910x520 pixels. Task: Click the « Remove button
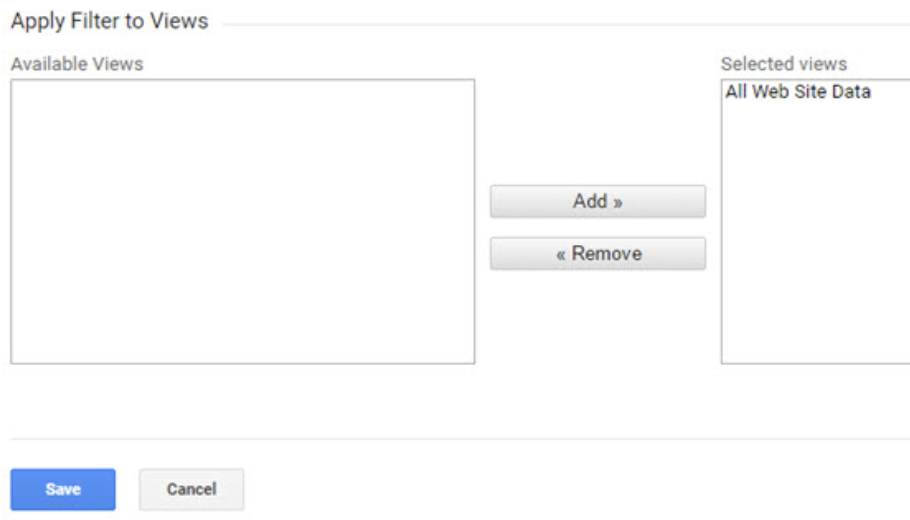pyautogui.click(x=598, y=254)
